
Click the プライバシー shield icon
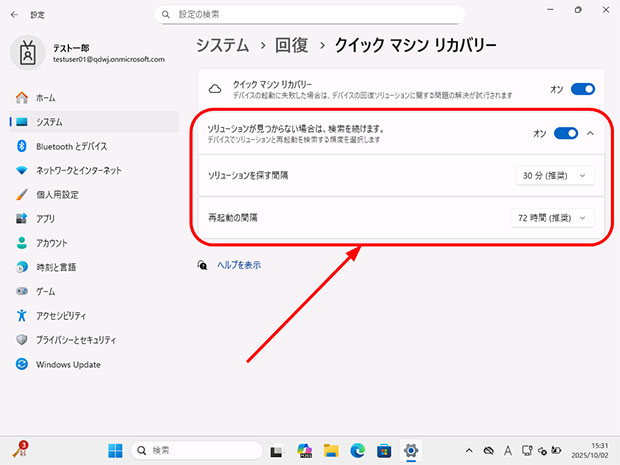pos(22,340)
